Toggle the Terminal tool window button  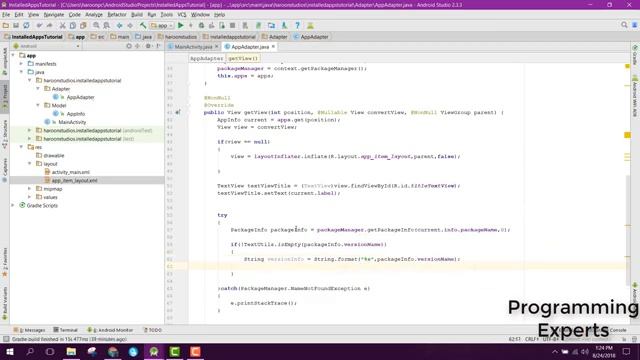[x=65, y=330]
